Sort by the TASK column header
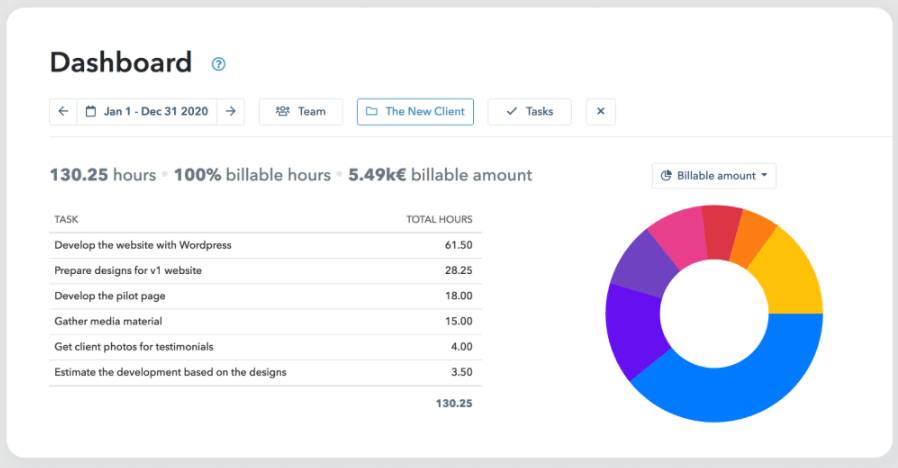 (x=67, y=219)
